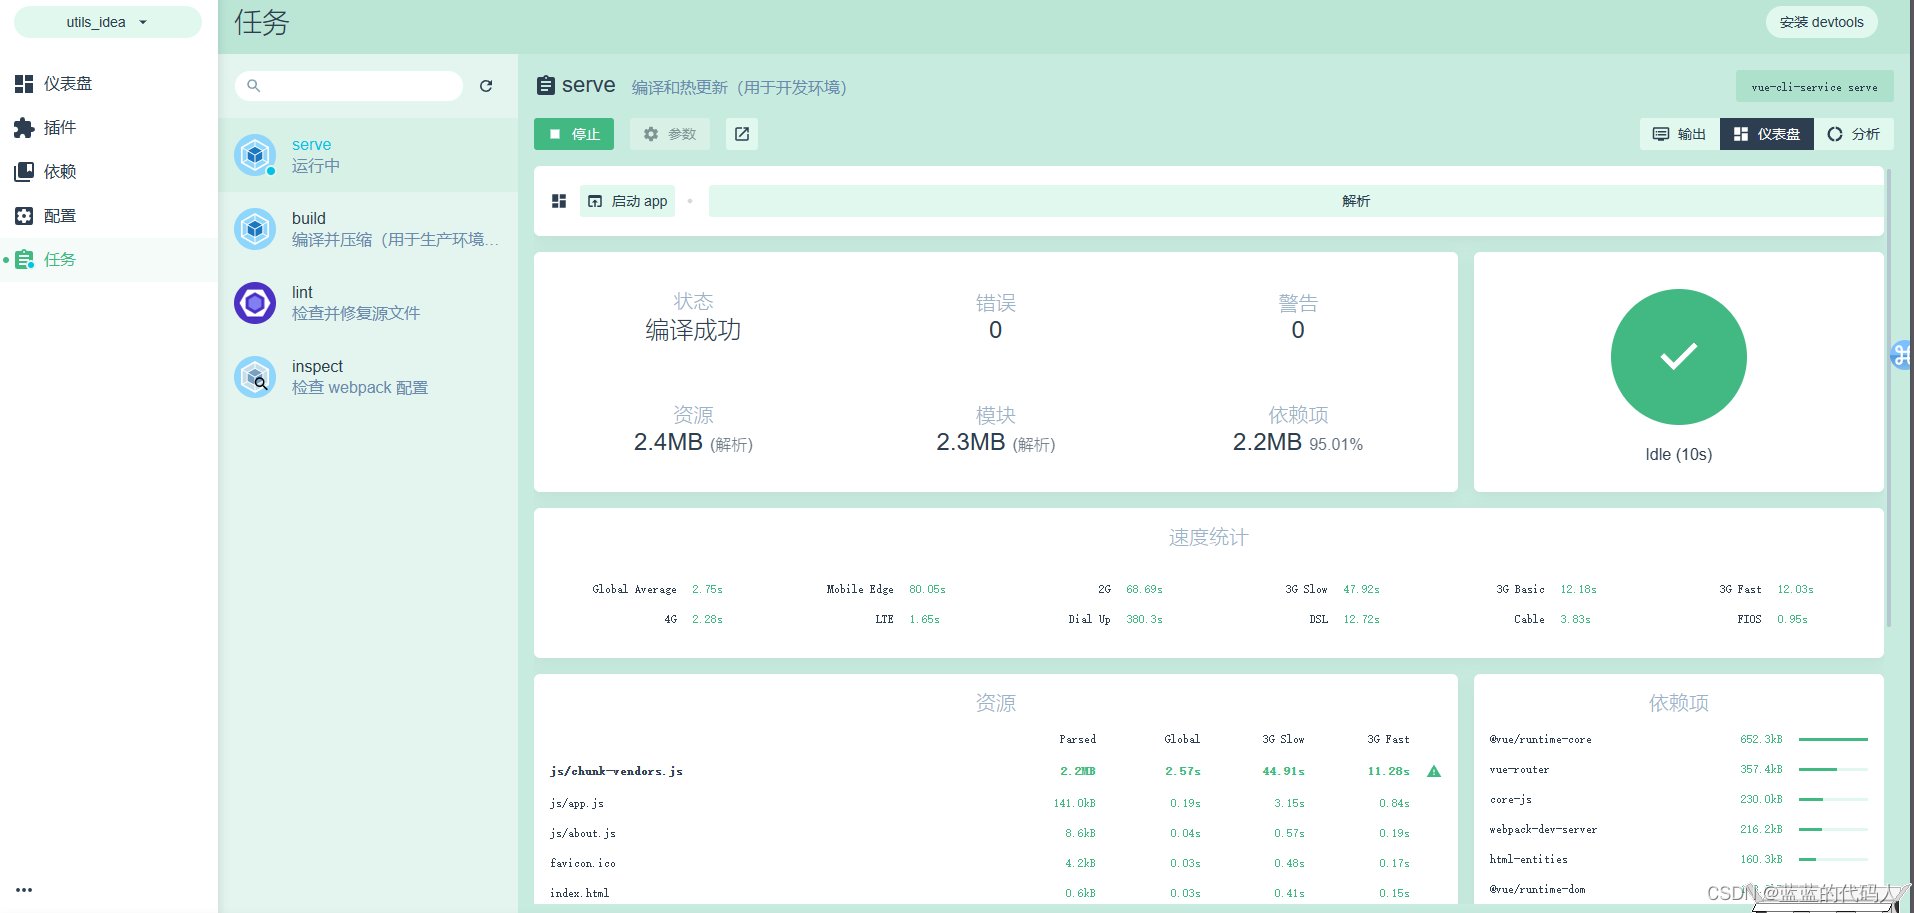1914x913 pixels.
Task: Switch to the output (输出) tab
Action: [1679, 134]
